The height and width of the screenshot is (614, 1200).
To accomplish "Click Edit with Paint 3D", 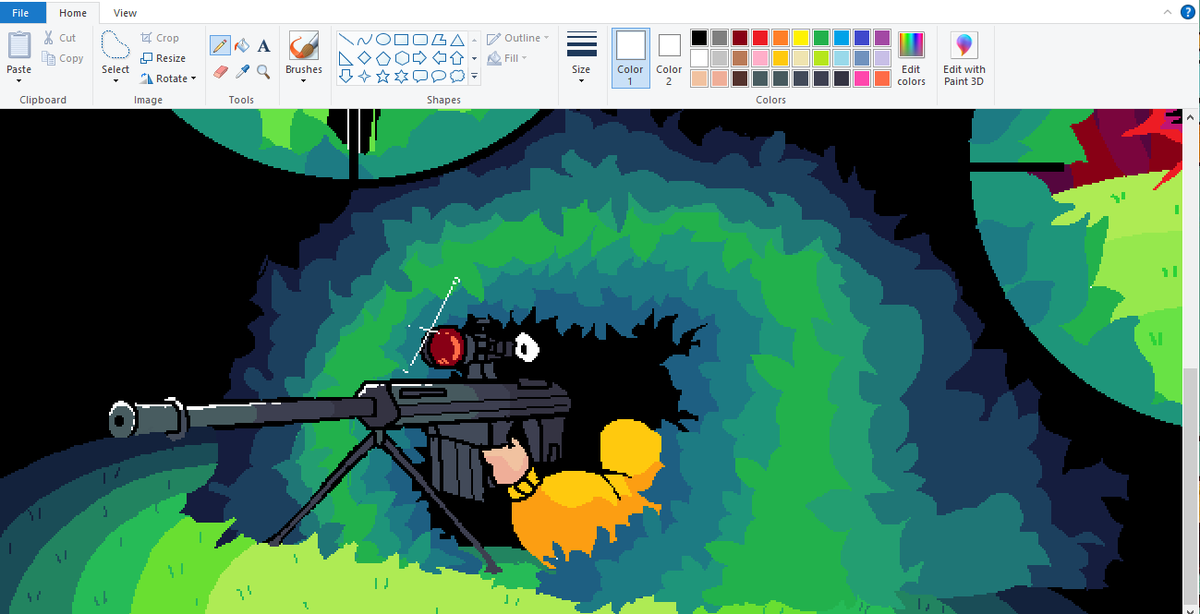I will (964, 58).
